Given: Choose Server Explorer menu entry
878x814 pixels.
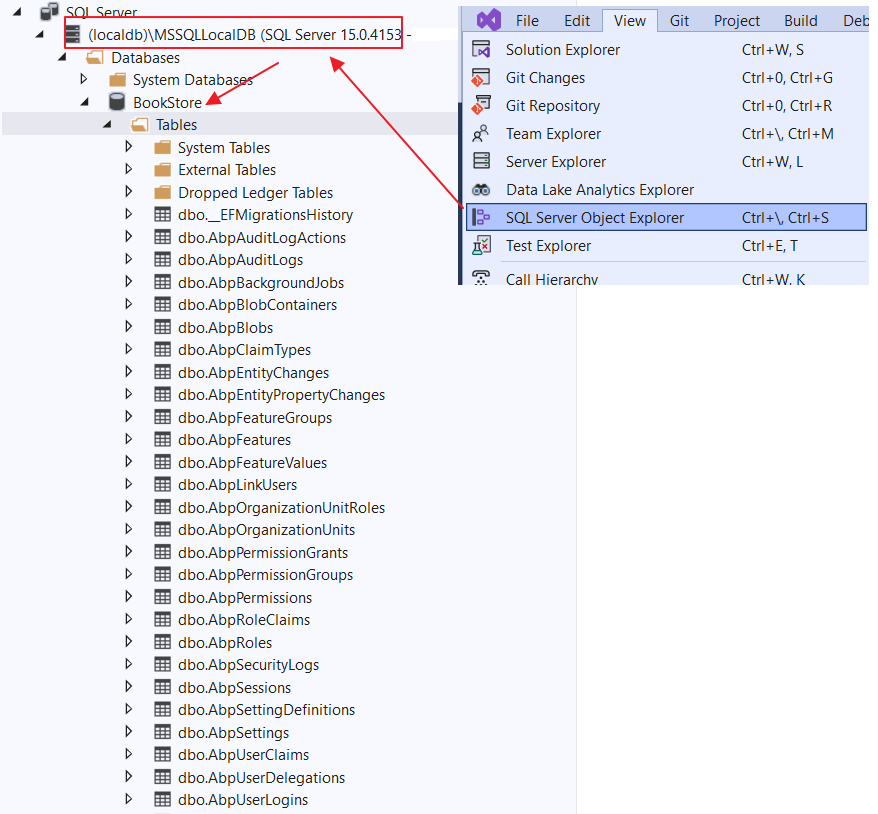Looking at the screenshot, I should click(x=666, y=161).
